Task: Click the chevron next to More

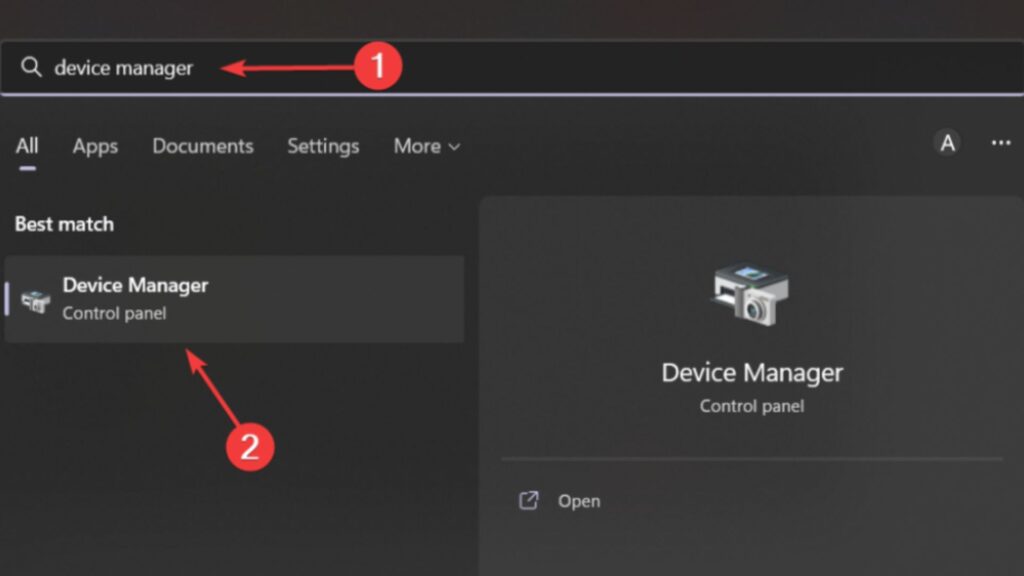Action: (453, 147)
